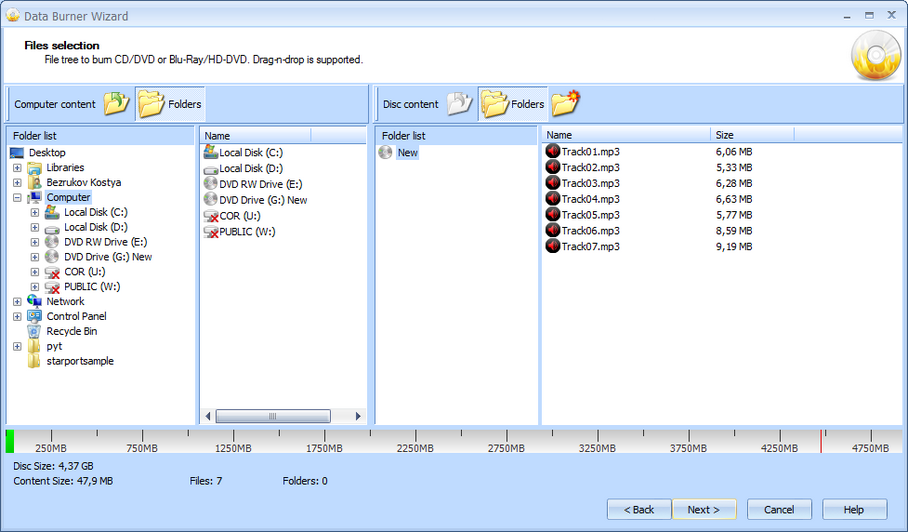Image resolution: width=908 pixels, height=532 pixels.
Task: Proceed with the Next button
Action: click(704, 509)
